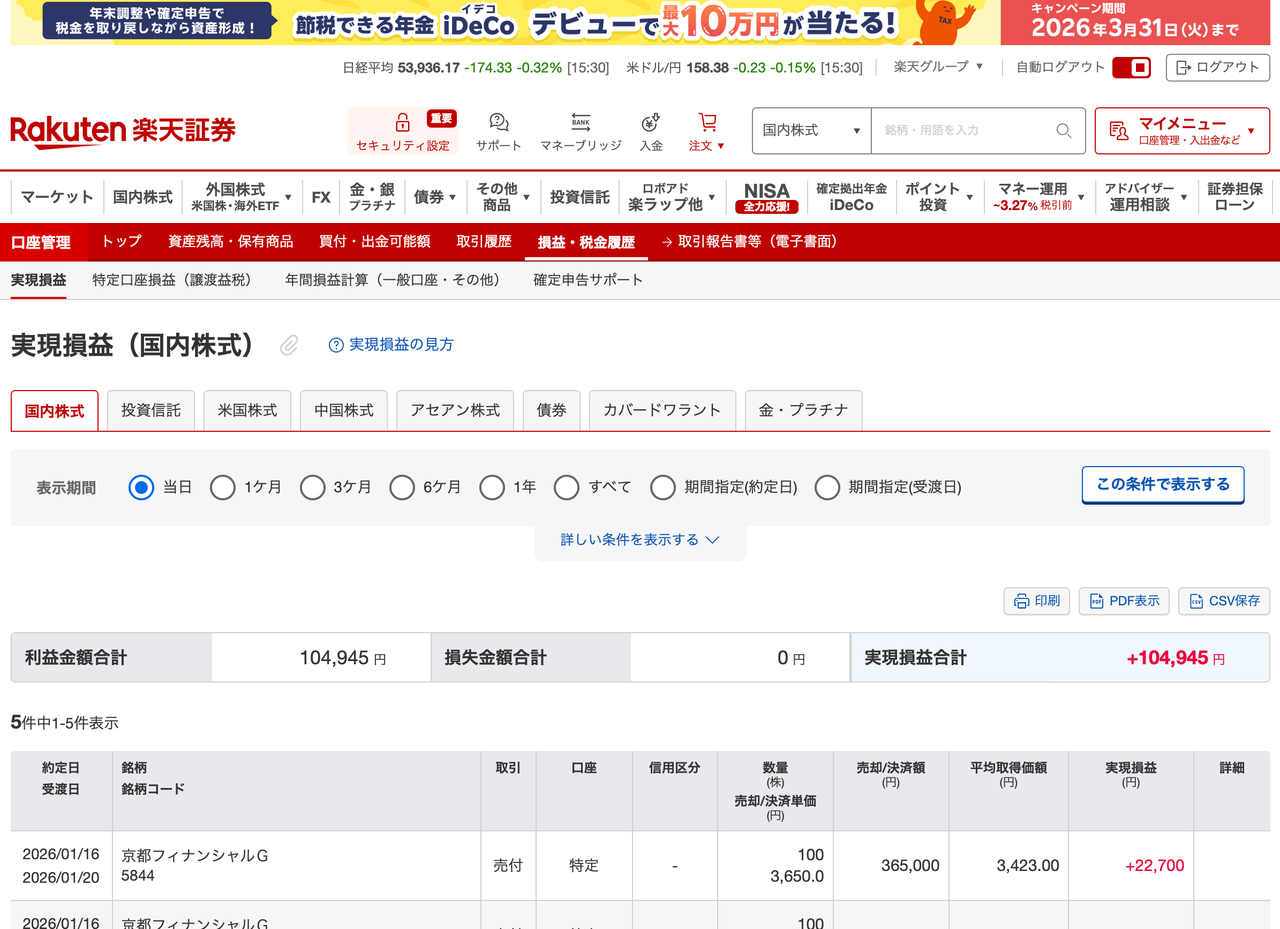The height and width of the screenshot is (929, 1280).
Task: Open the 国内株式 search category dropdown
Action: click(811, 130)
